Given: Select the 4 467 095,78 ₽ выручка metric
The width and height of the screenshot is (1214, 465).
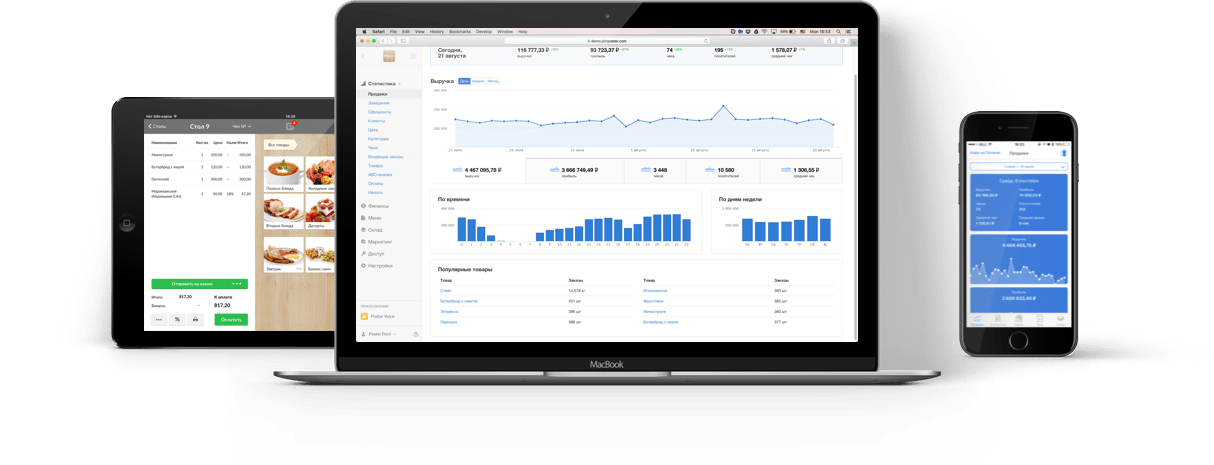Looking at the screenshot, I should point(477,172).
